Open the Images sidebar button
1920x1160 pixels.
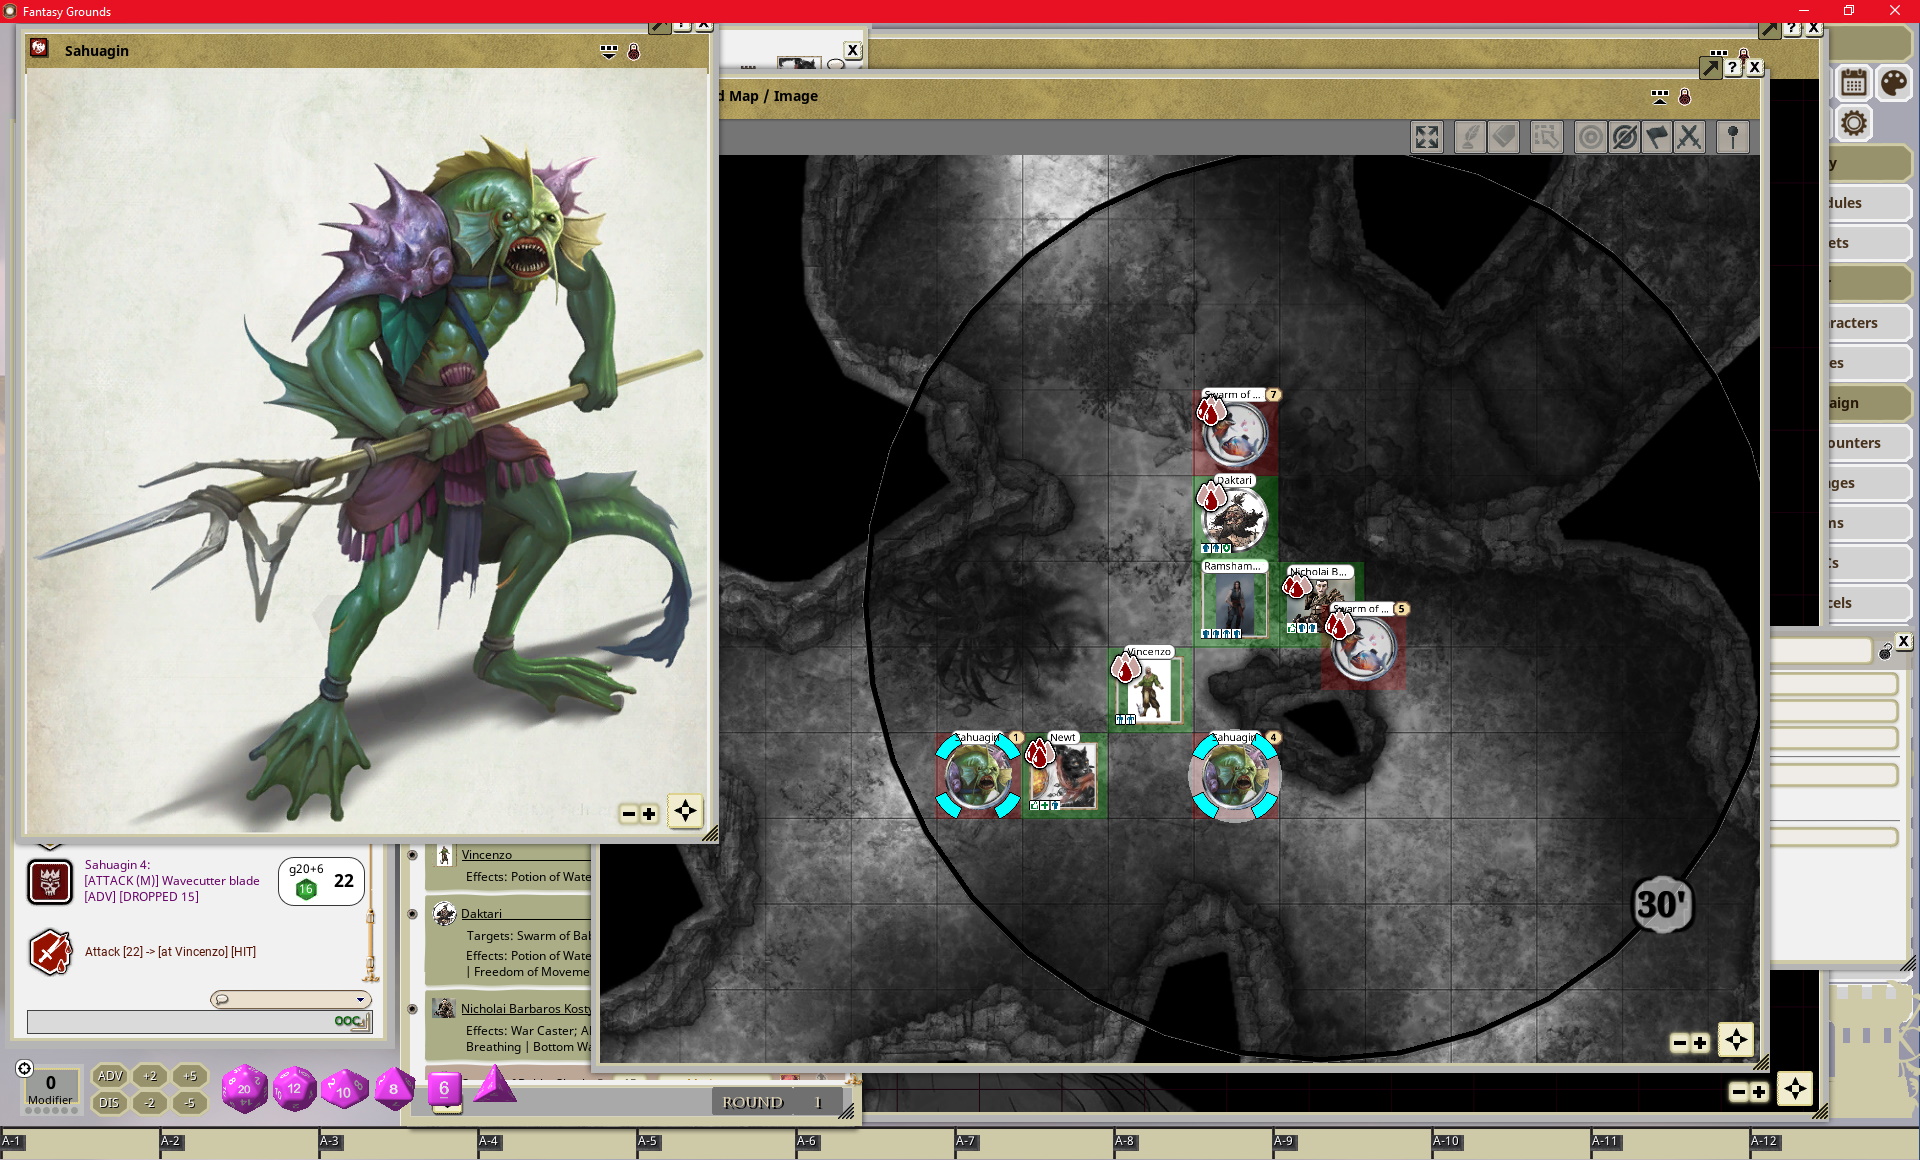[x=1868, y=483]
